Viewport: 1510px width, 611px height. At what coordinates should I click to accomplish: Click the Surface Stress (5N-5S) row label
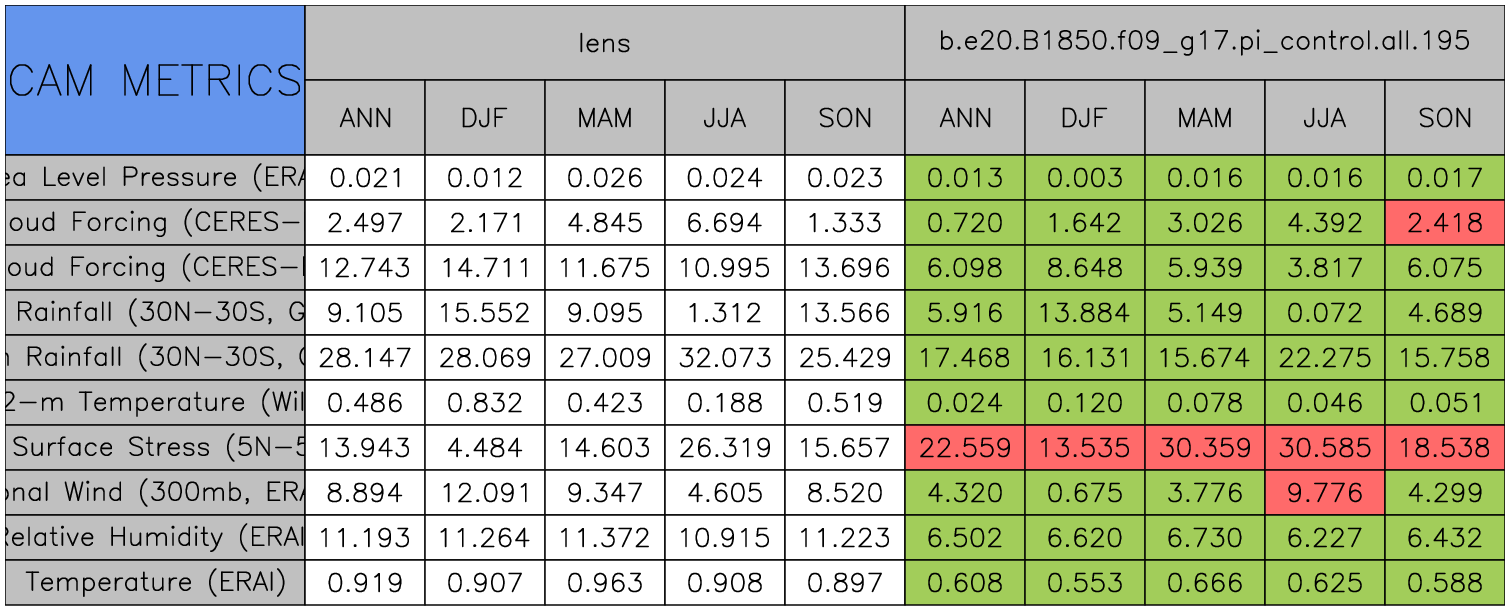[154, 448]
